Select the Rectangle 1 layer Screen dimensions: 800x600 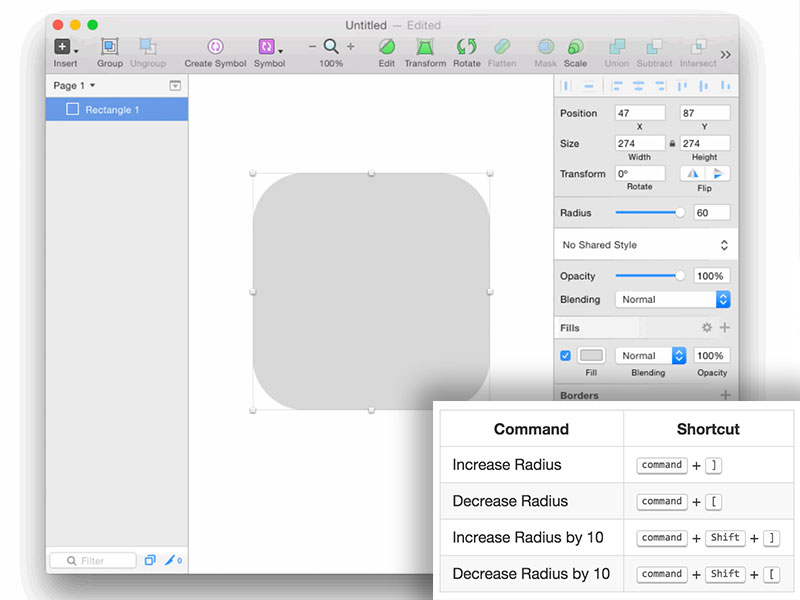pyautogui.click(x=117, y=110)
